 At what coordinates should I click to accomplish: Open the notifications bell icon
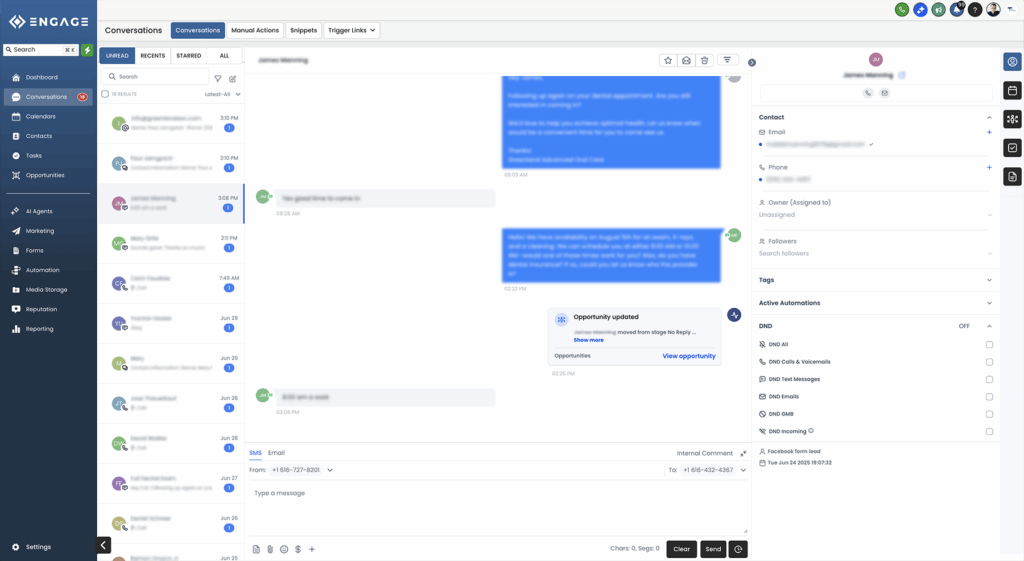click(957, 10)
